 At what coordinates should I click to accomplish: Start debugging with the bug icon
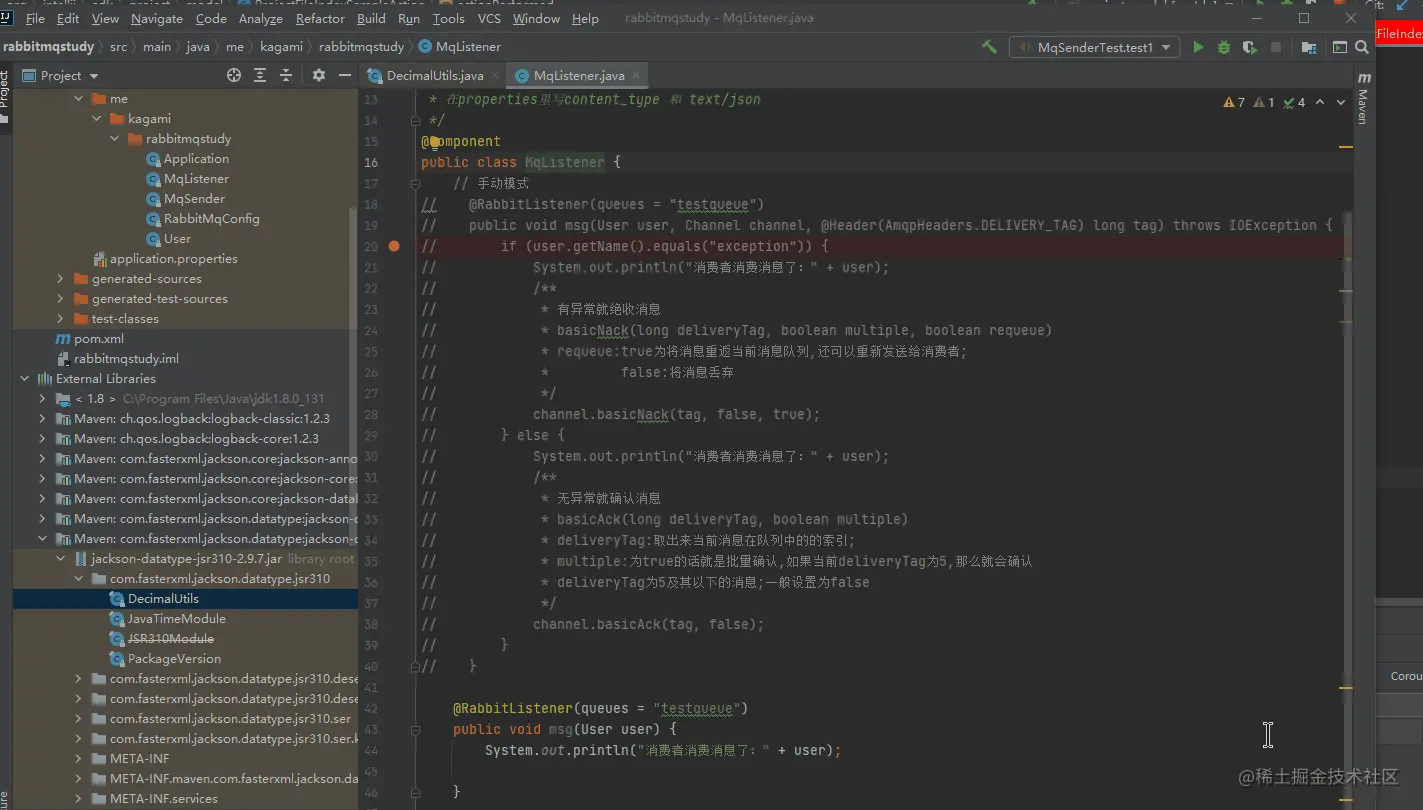coord(1224,47)
